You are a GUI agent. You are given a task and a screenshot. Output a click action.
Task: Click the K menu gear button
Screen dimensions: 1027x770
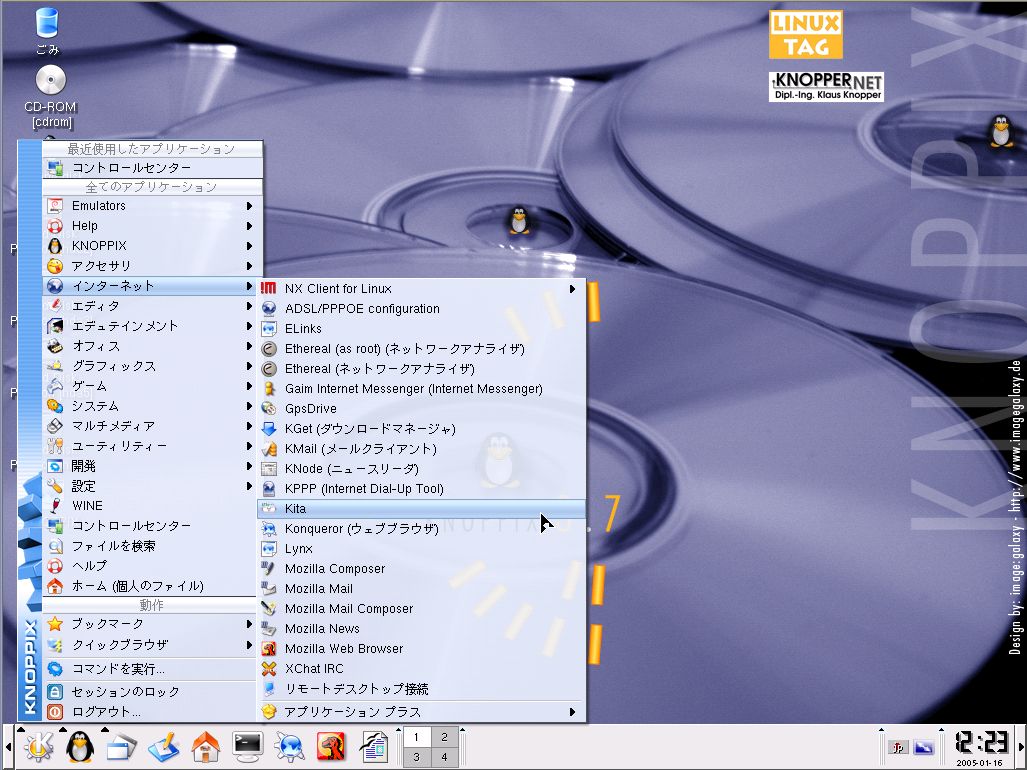39,747
